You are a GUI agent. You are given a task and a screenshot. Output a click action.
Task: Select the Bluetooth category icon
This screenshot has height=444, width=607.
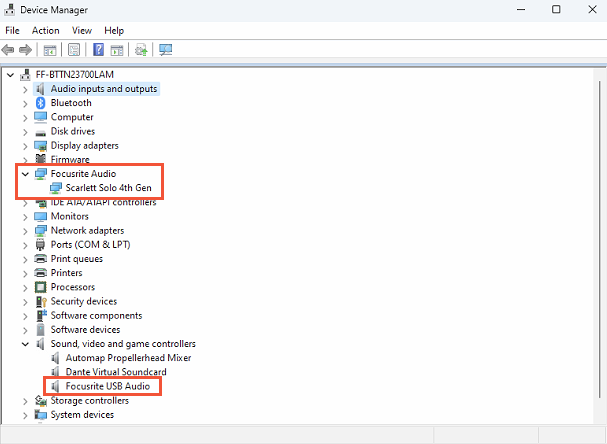(x=41, y=103)
